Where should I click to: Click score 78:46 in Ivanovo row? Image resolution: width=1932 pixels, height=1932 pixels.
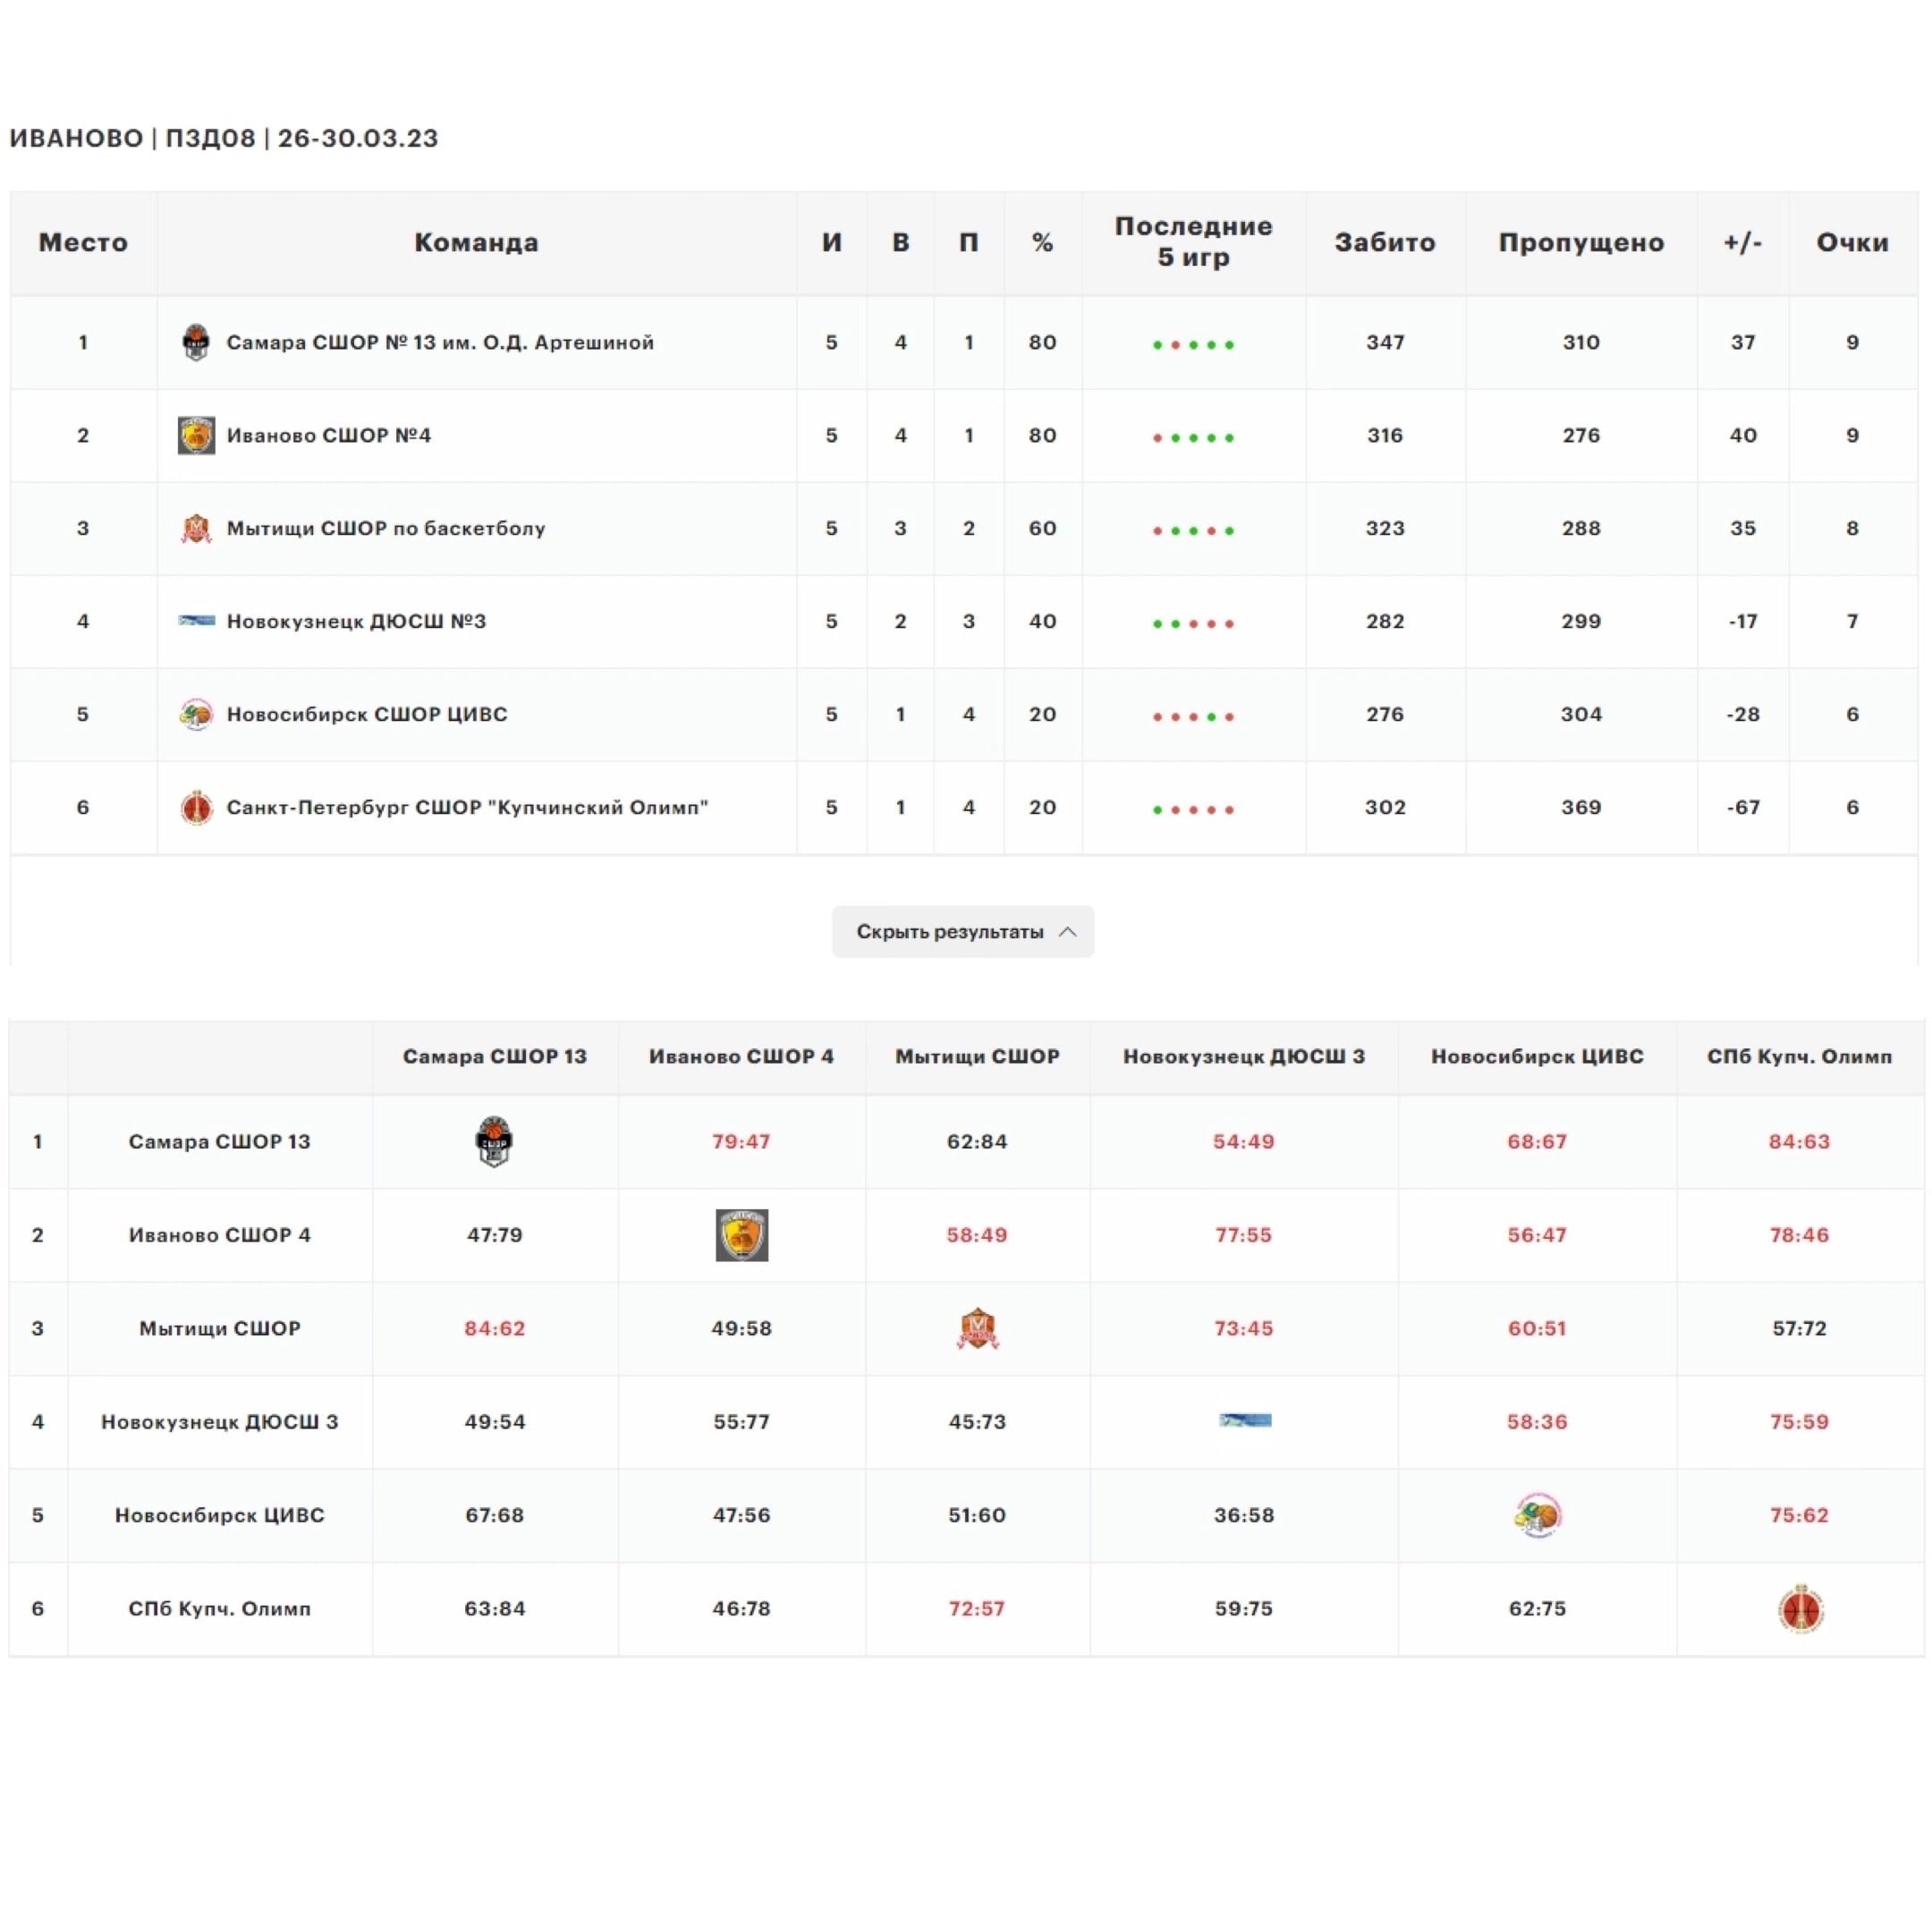(x=1799, y=1235)
